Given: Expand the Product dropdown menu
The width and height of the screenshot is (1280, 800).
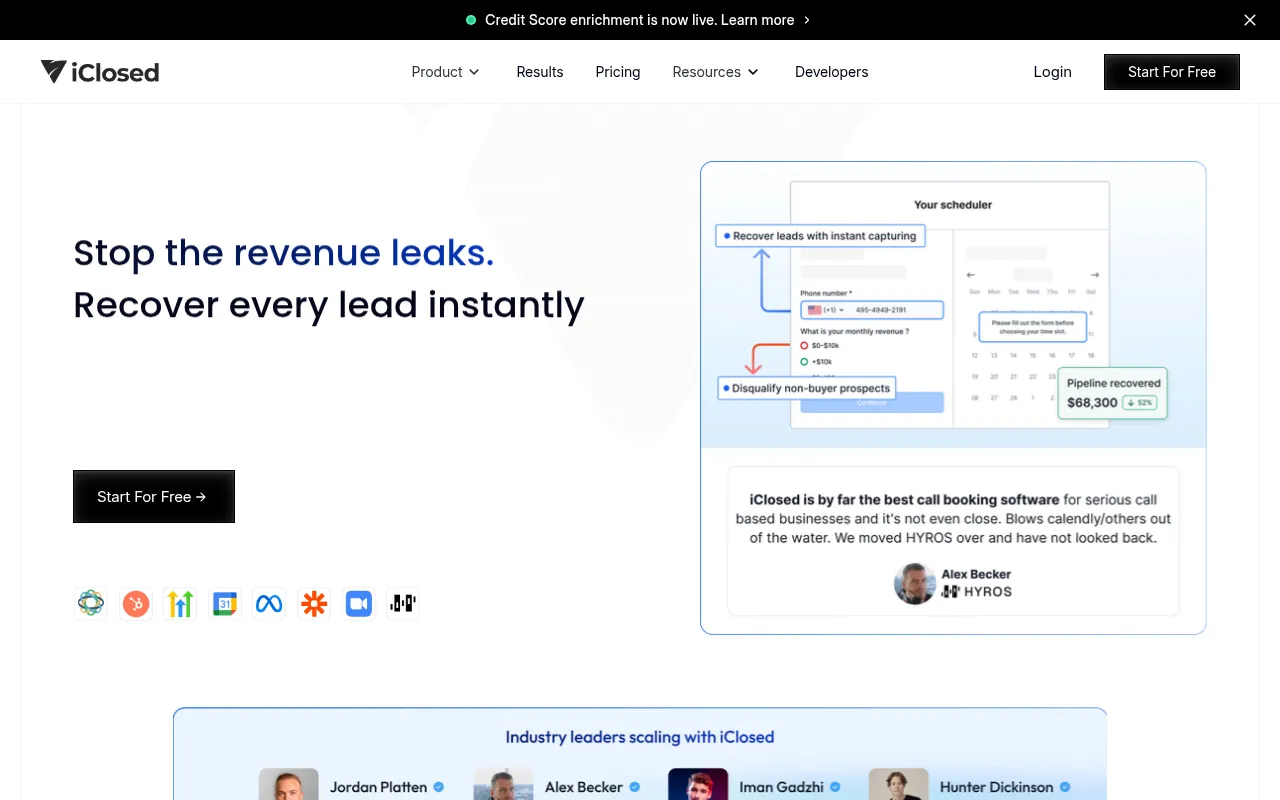Looking at the screenshot, I should pyautogui.click(x=446, y=72).
